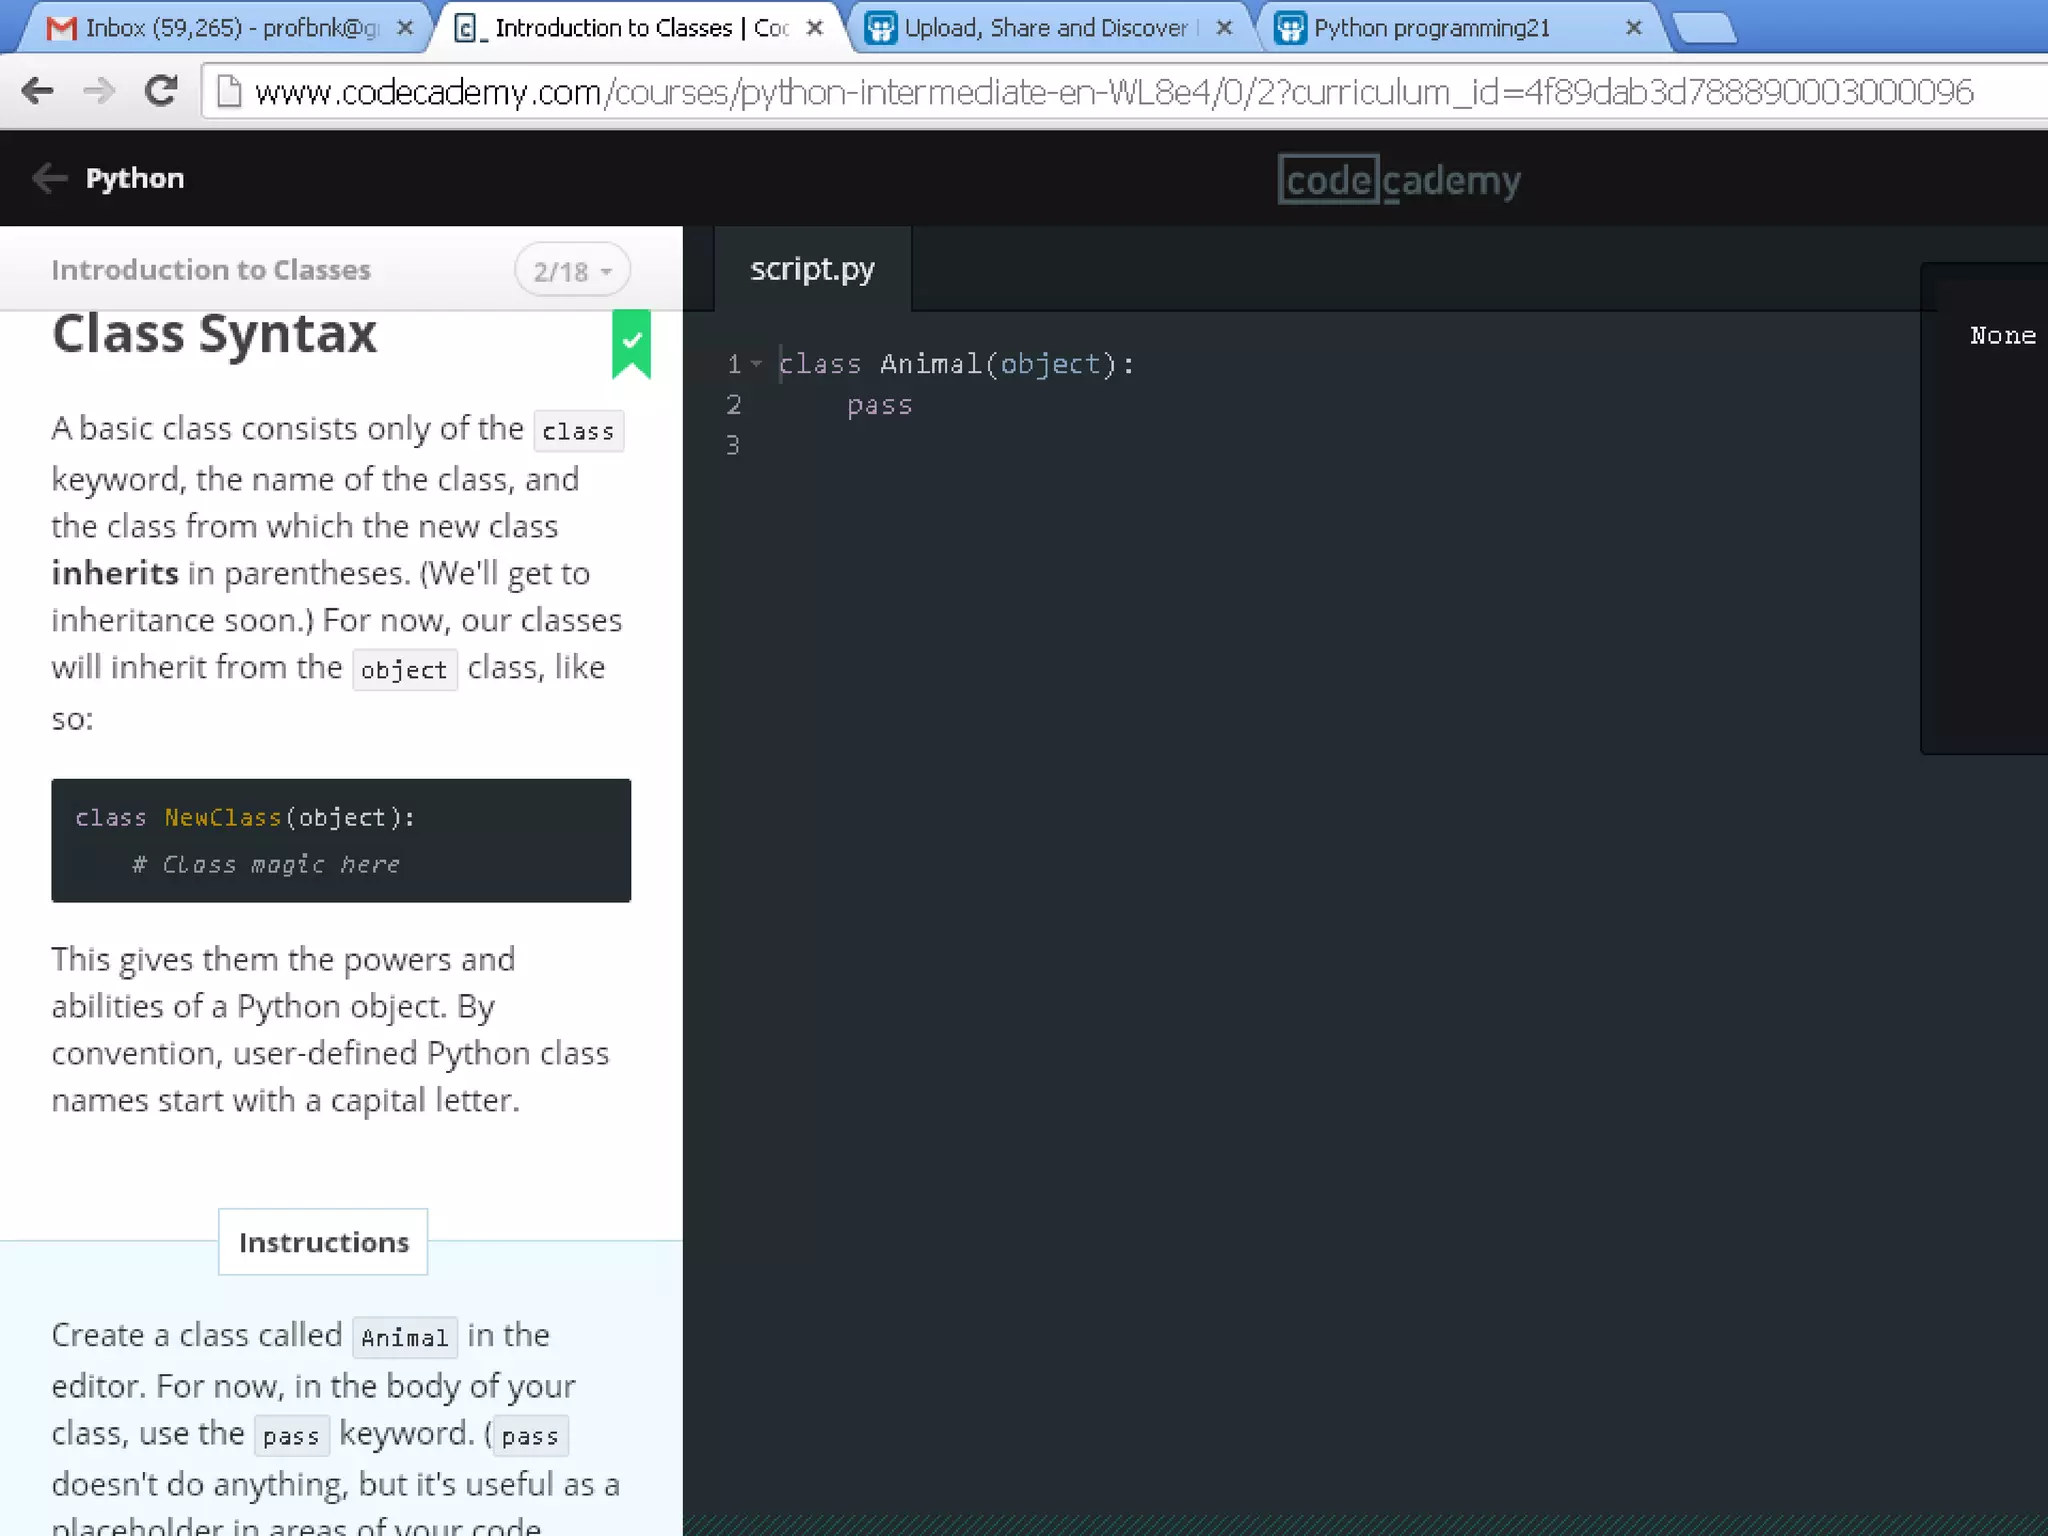Collapse the code fold arrow on line 1

757,364
